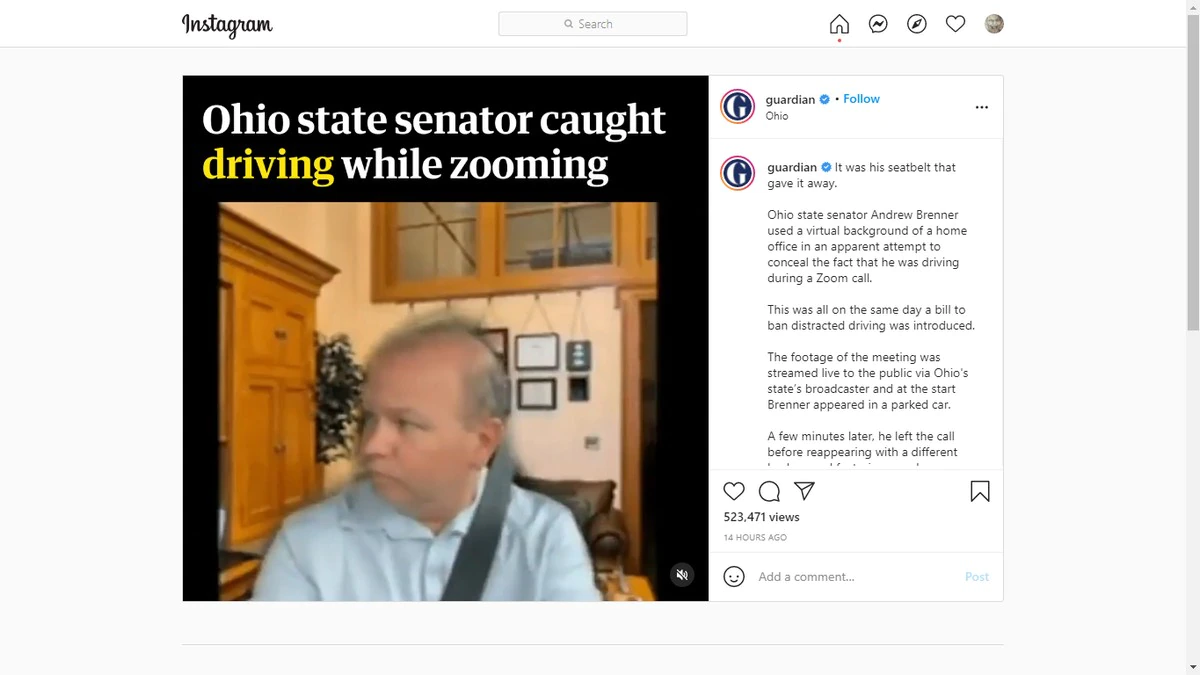Open the three-dot post options menu
This screenshot has width=1200, height=675.
pos(981,107)
